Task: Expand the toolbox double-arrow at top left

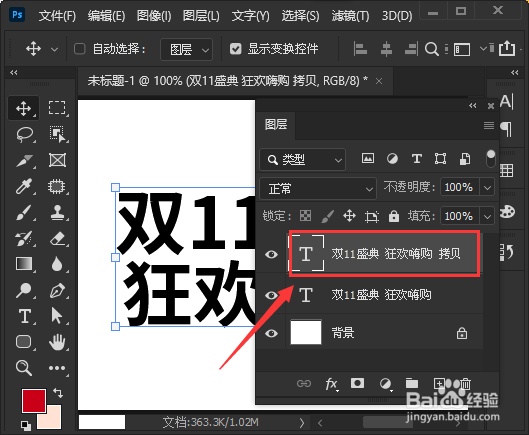Action: click(13, 73)
